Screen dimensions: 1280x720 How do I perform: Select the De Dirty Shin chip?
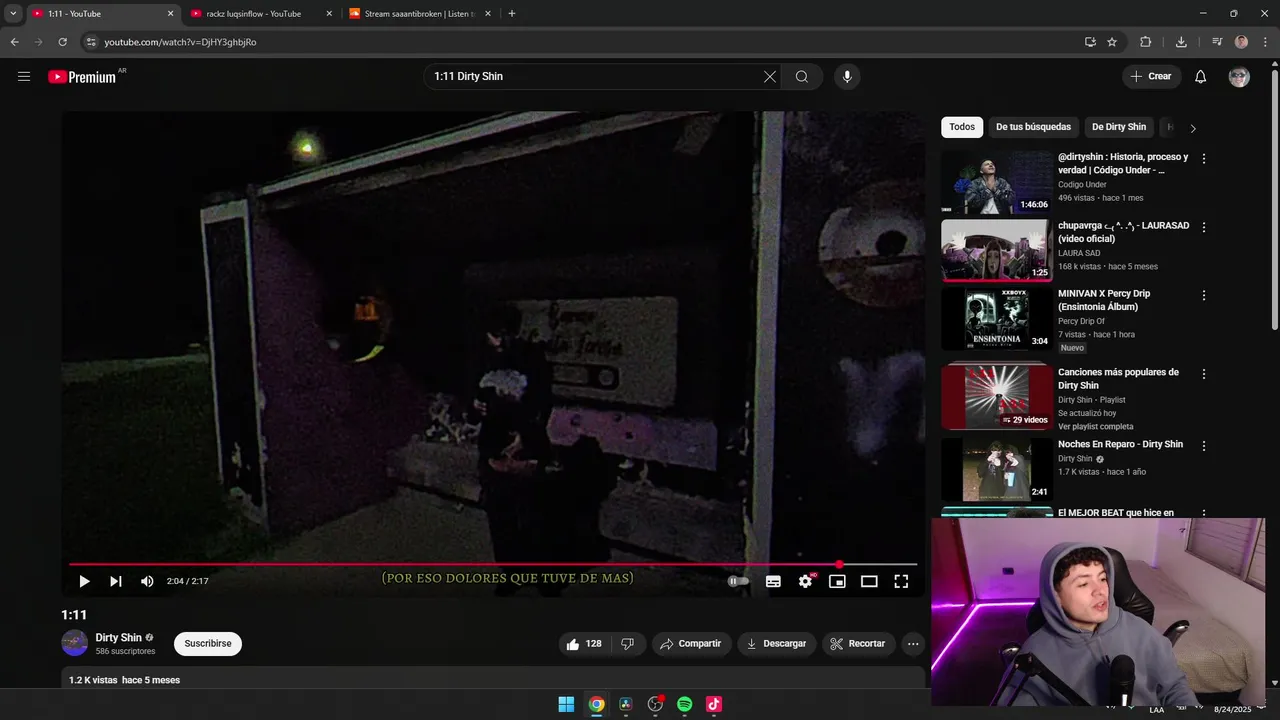(1119, 127)
